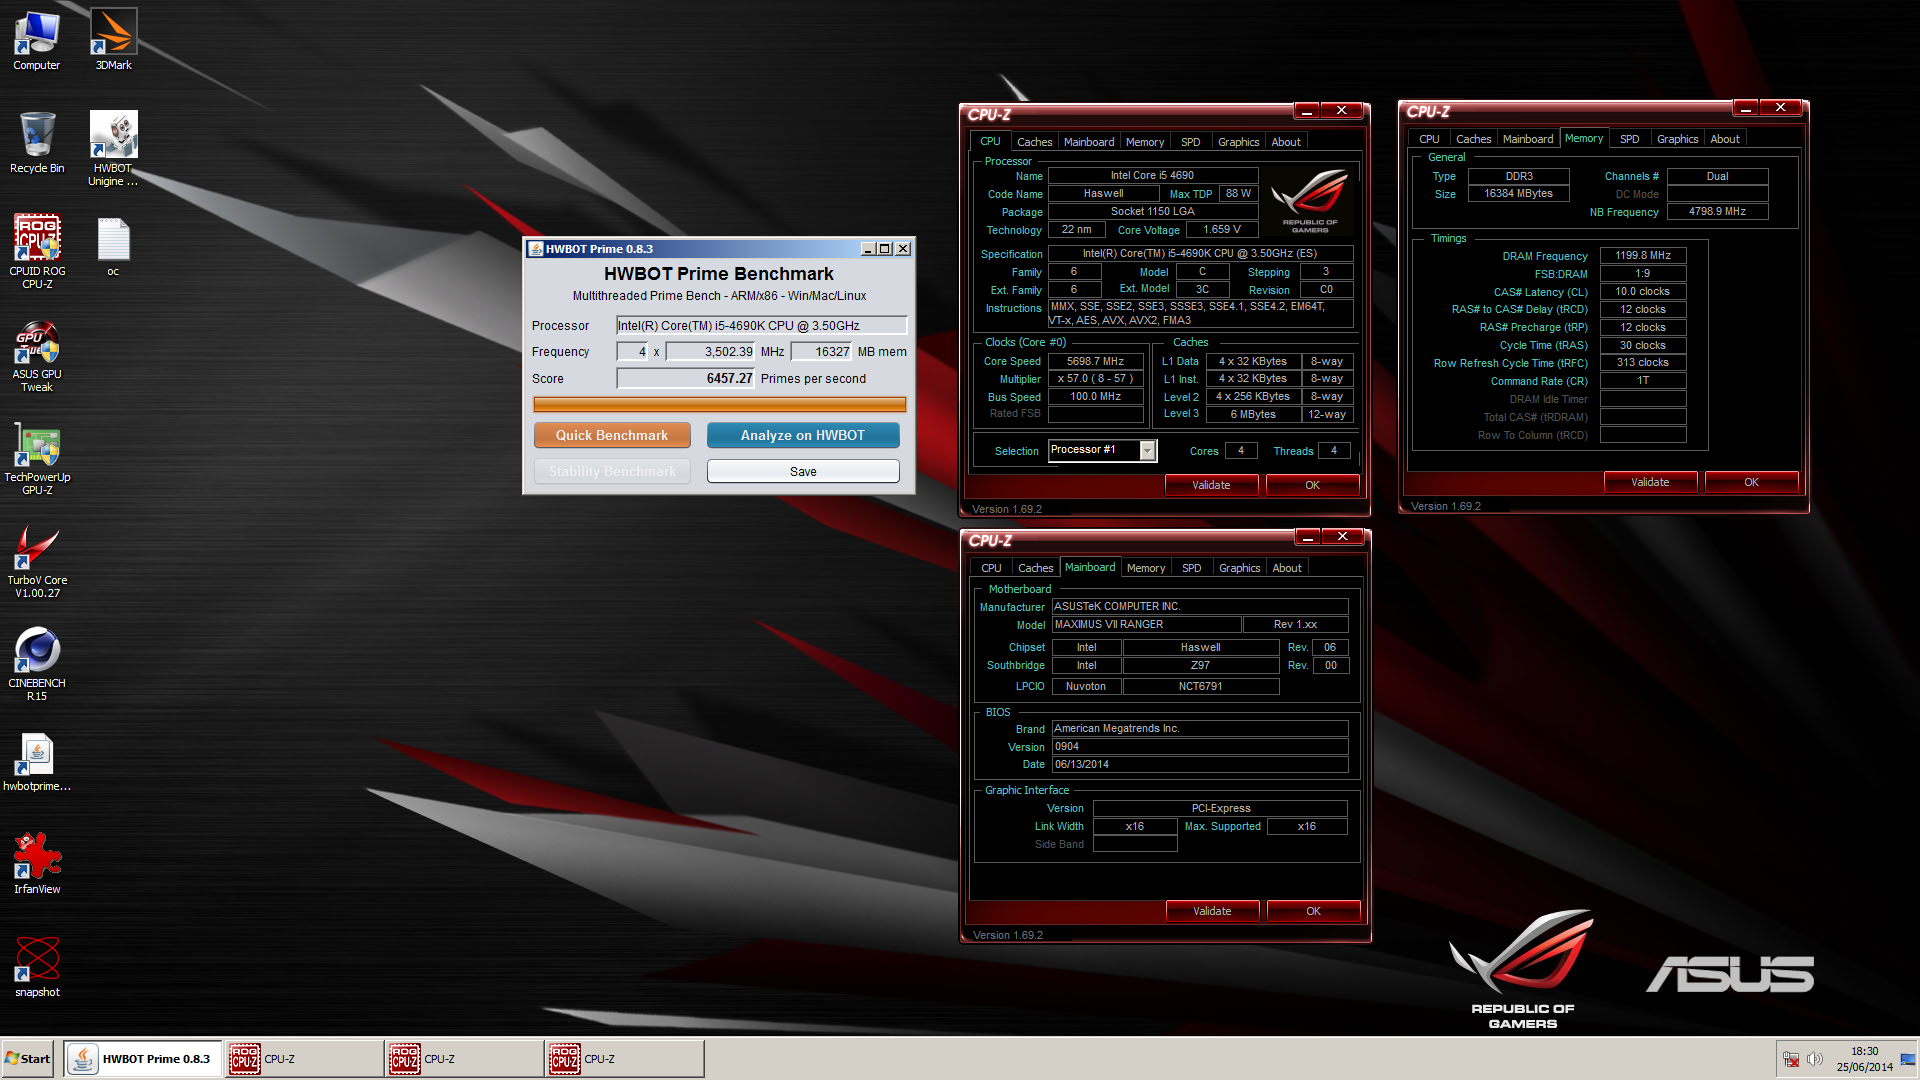Select the third CPU-Z taskbar button

click(624, 1059)
